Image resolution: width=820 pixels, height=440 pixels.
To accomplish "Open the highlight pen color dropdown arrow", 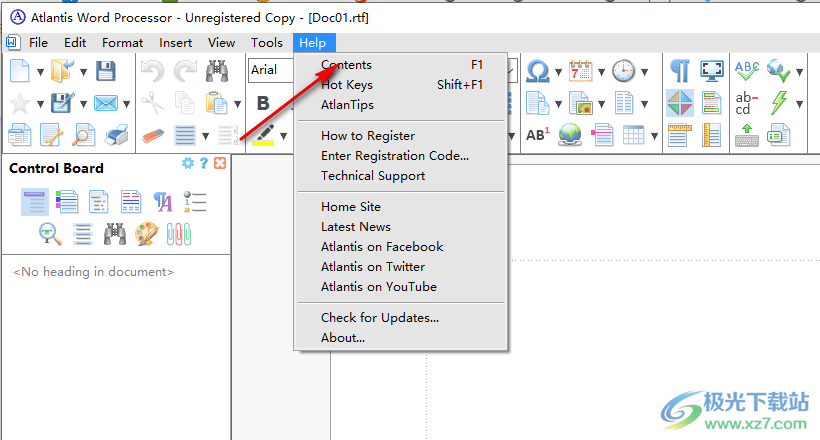I will 284,135.
